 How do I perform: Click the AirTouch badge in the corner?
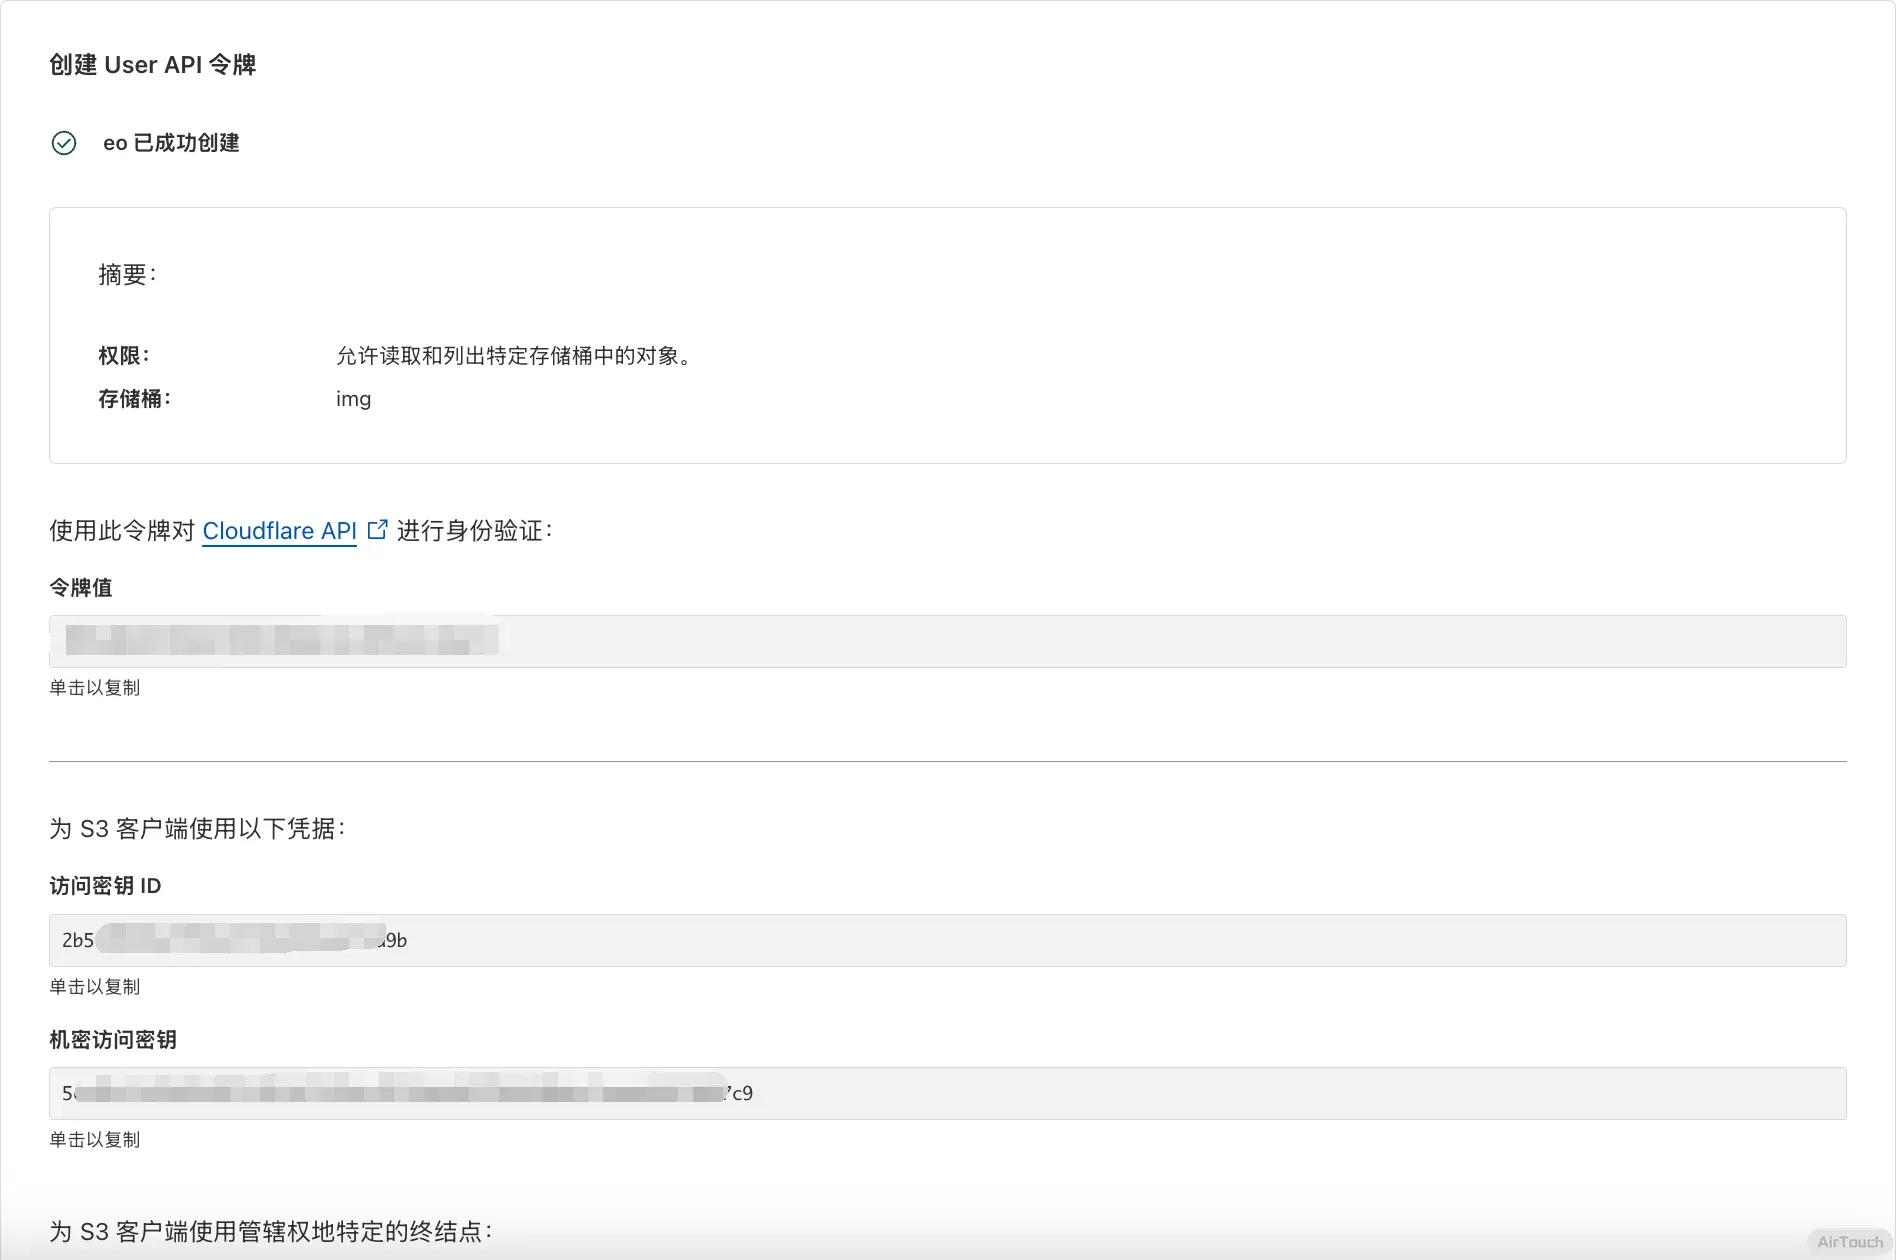coord(1849,1242)
